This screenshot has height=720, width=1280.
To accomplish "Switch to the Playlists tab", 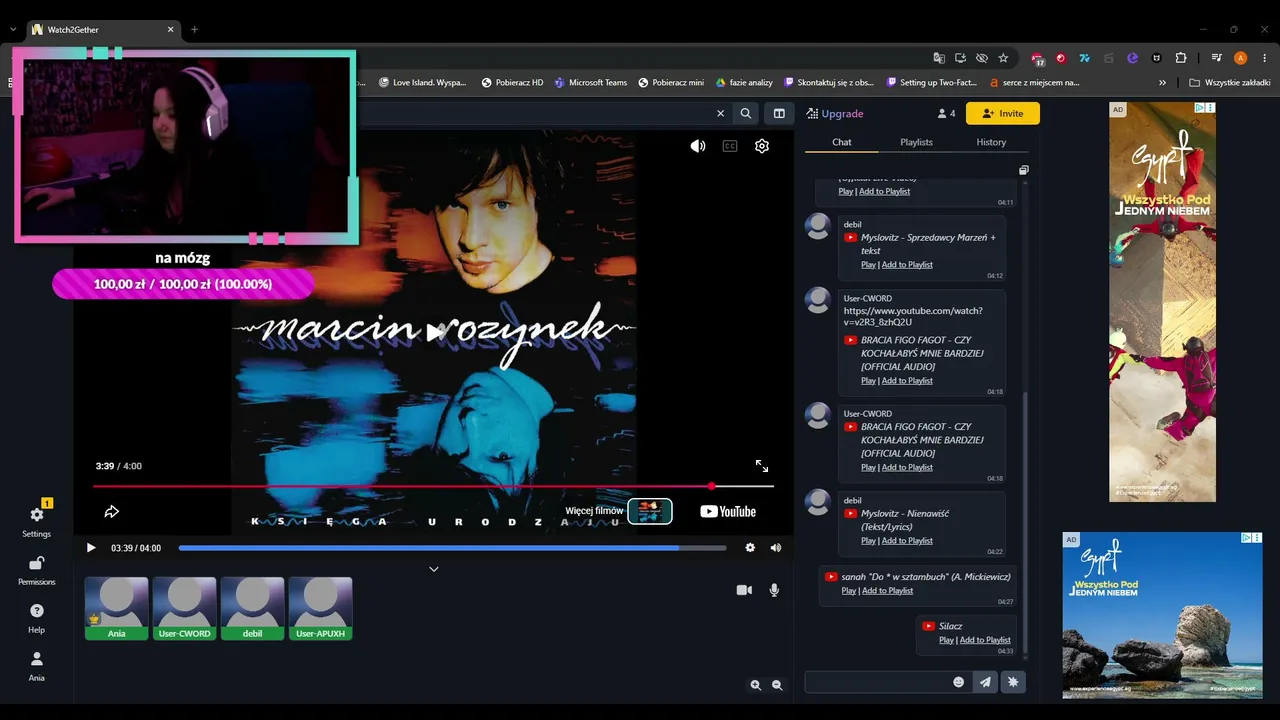I will tap(916, 142).
